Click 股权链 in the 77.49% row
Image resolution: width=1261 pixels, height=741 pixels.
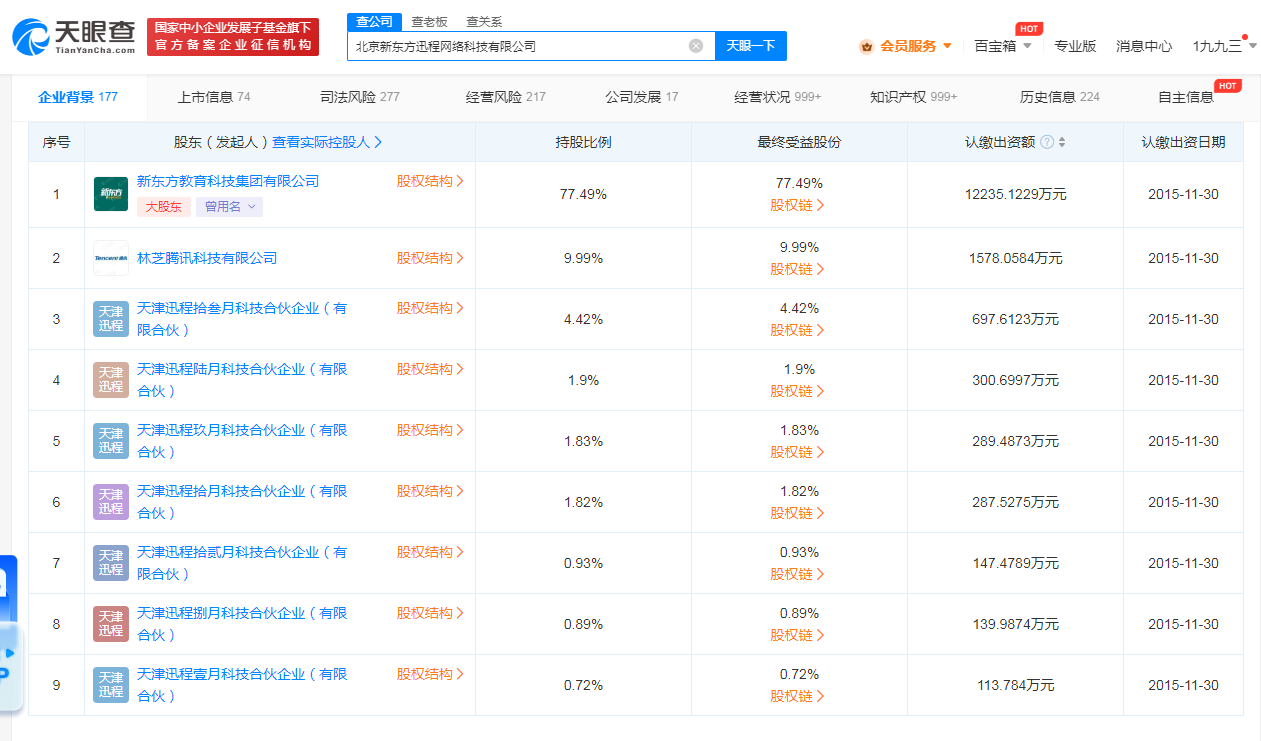[798, 205]
